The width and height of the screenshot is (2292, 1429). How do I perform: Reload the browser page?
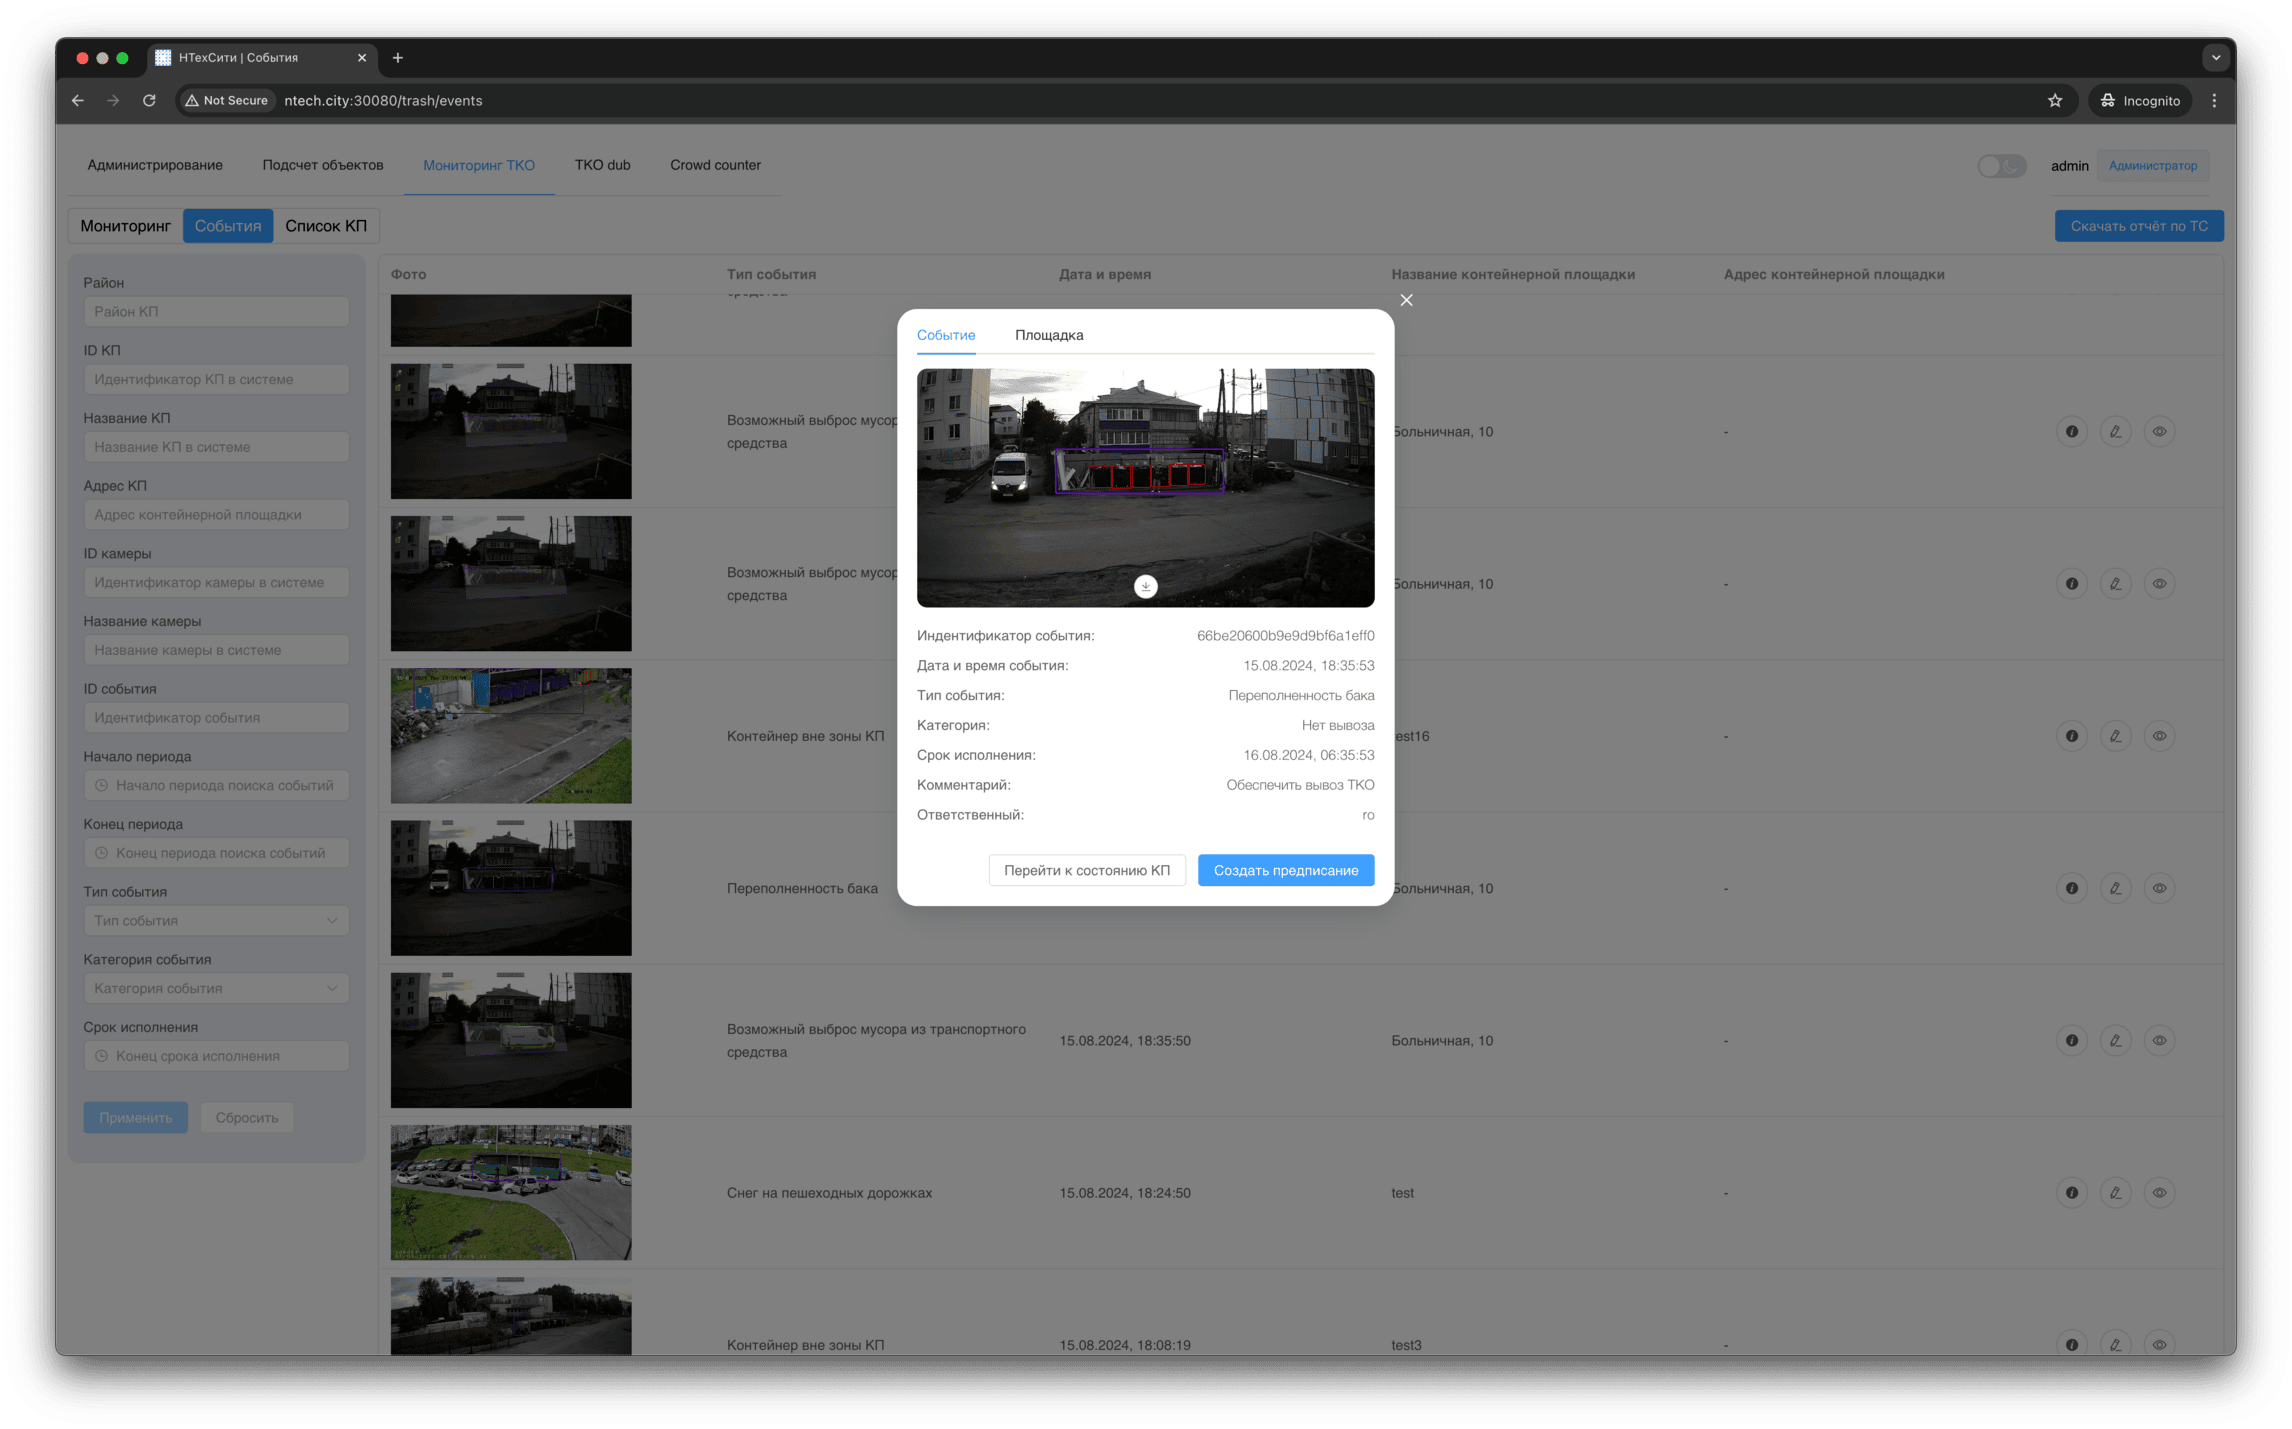tap(149, 101)
